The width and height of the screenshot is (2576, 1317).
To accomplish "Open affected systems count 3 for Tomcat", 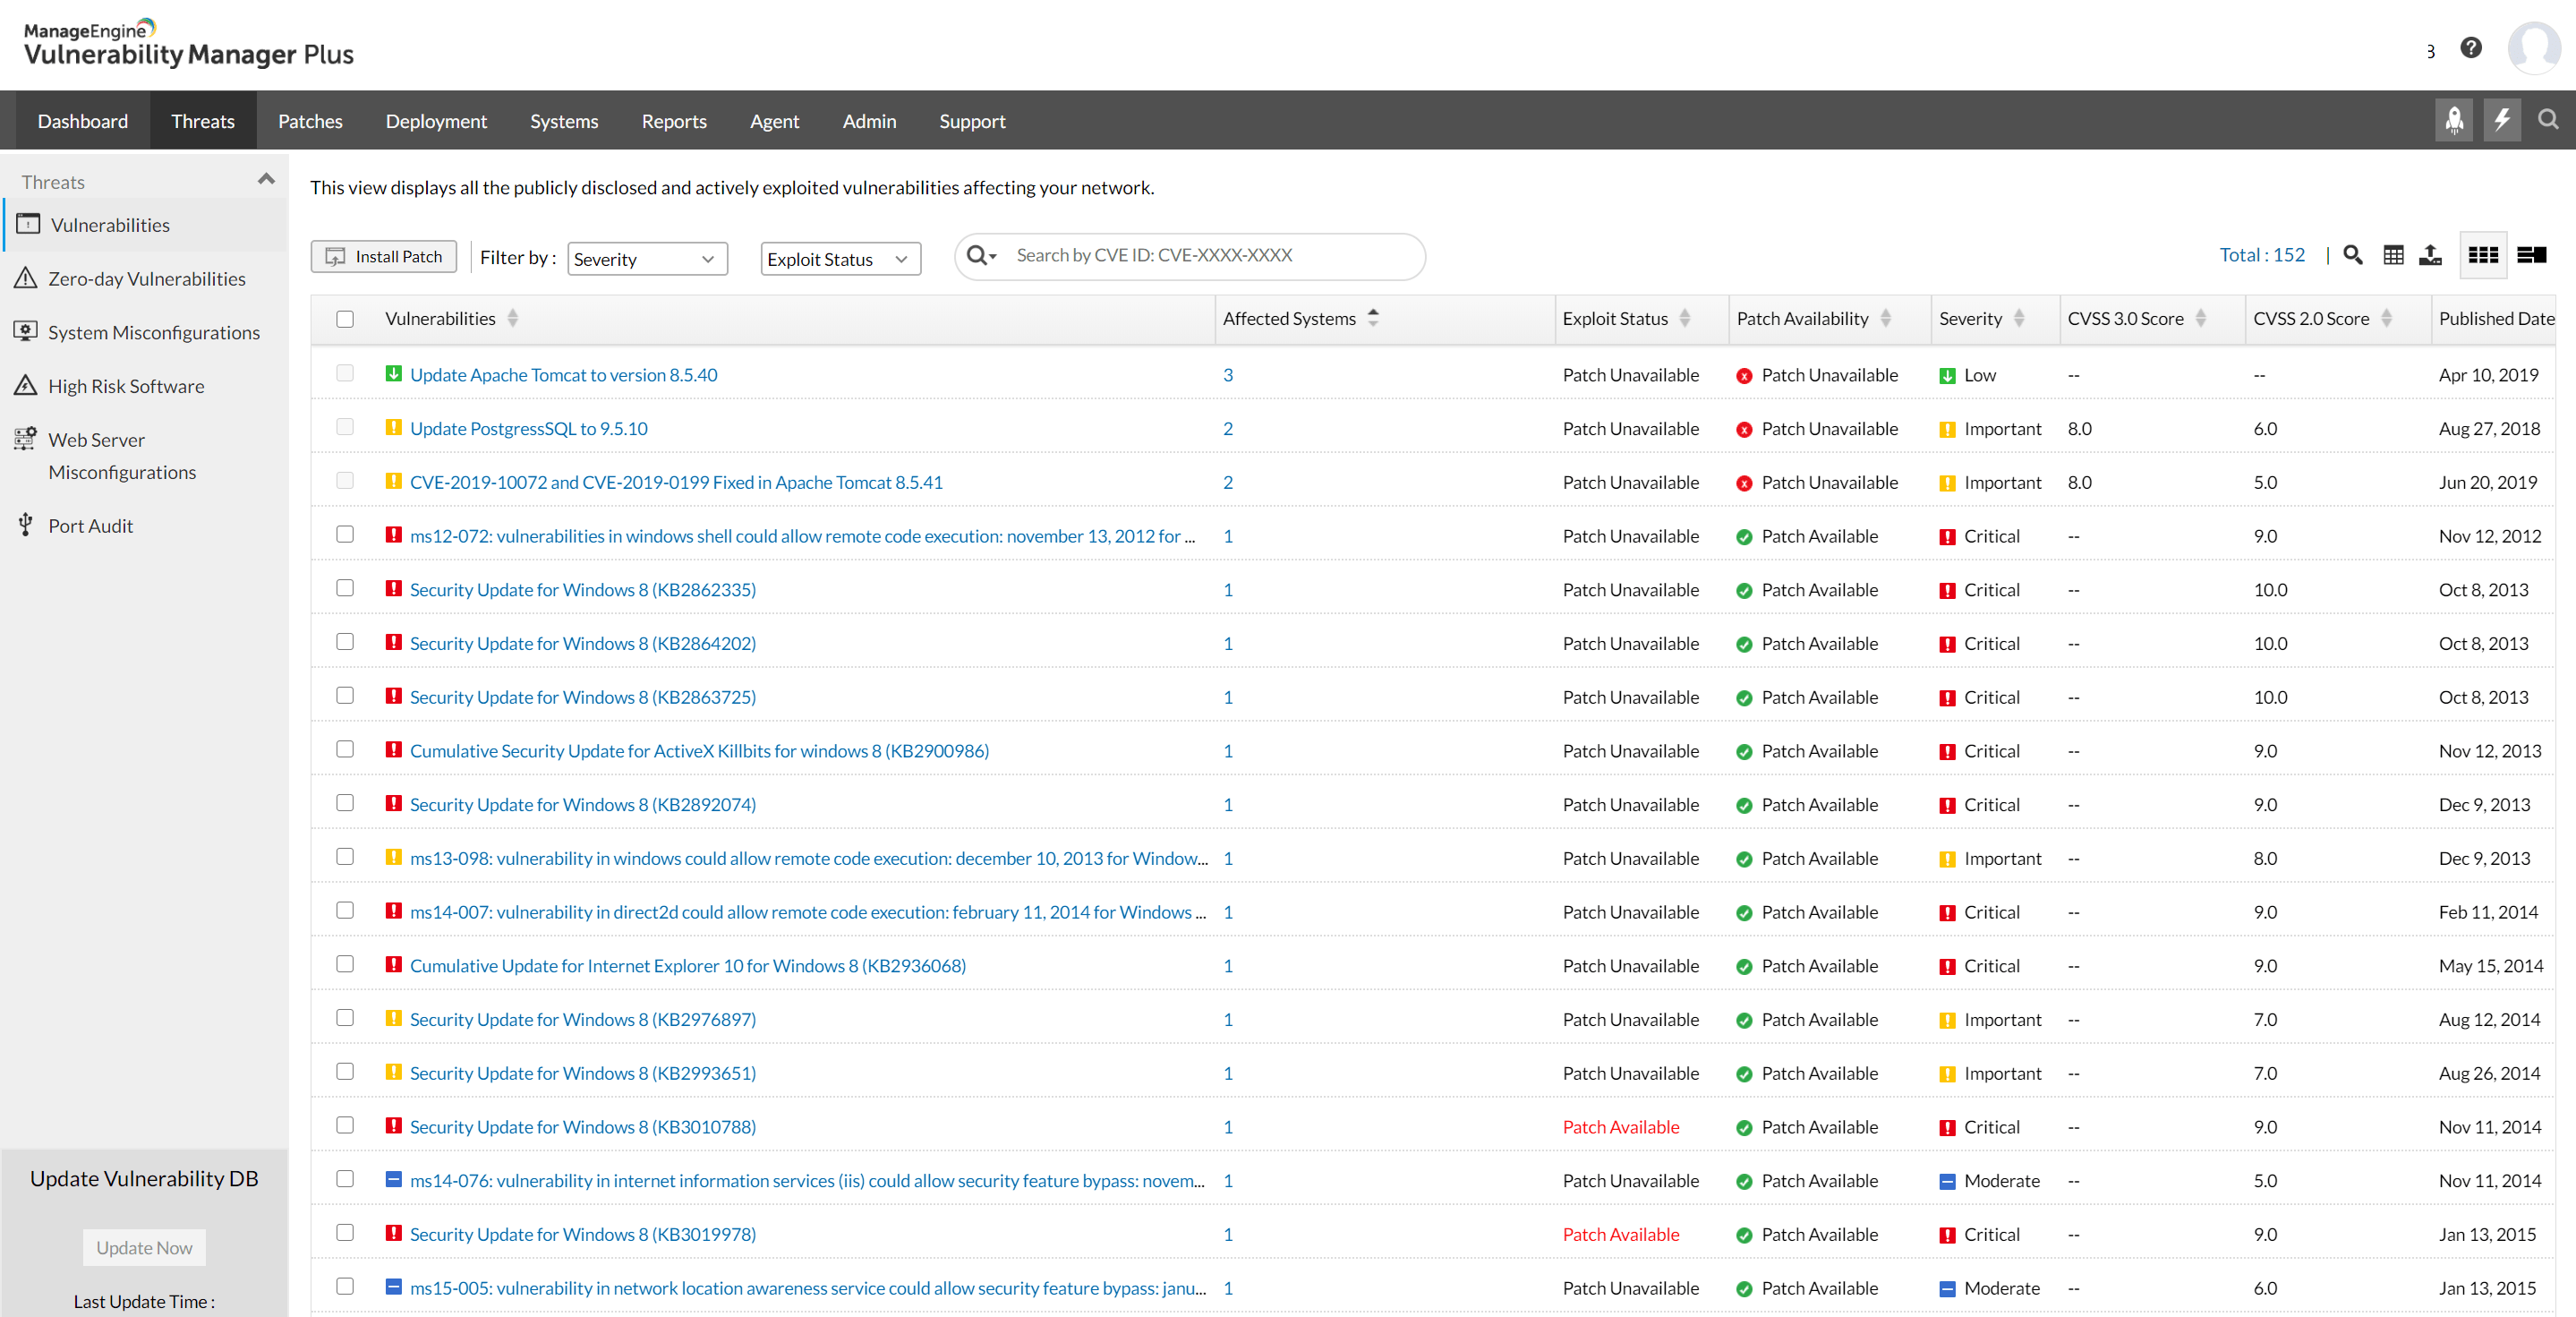I will point(1228,375).
